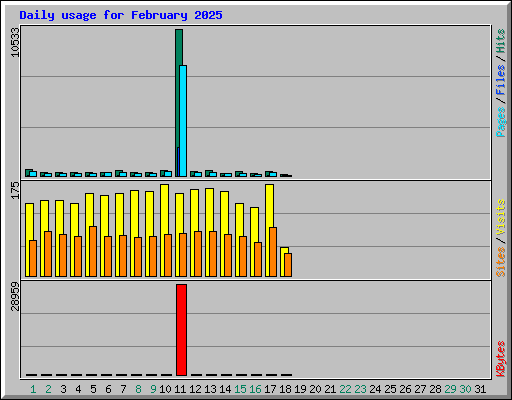
Task: Click the yellow 'Visits' legend label
Action: (500, 218)
